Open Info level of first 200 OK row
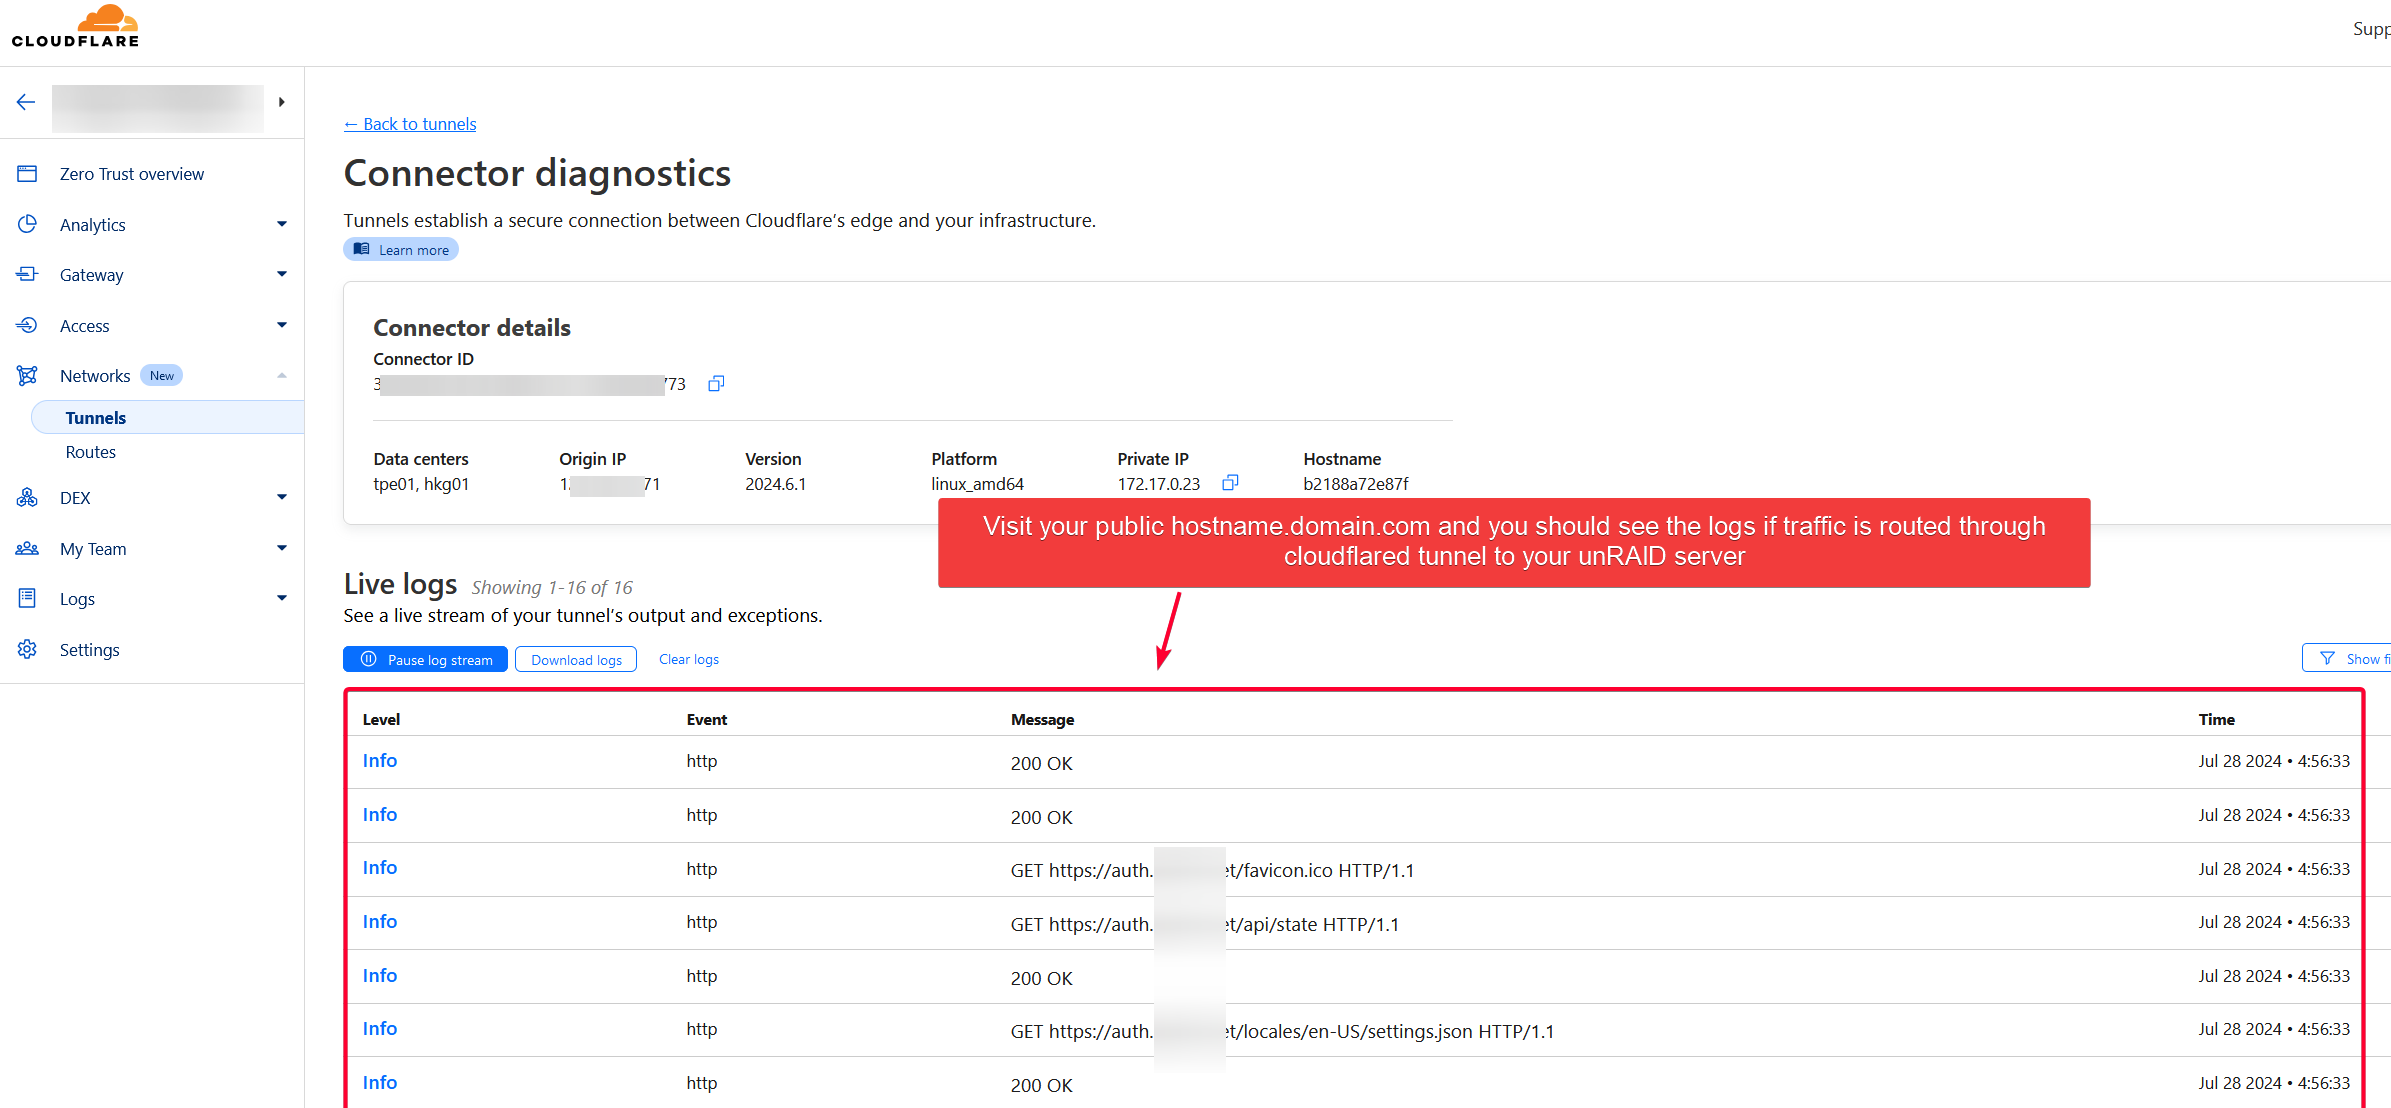Screen dimensions: 2391x1108 click(x=380, y=761)
